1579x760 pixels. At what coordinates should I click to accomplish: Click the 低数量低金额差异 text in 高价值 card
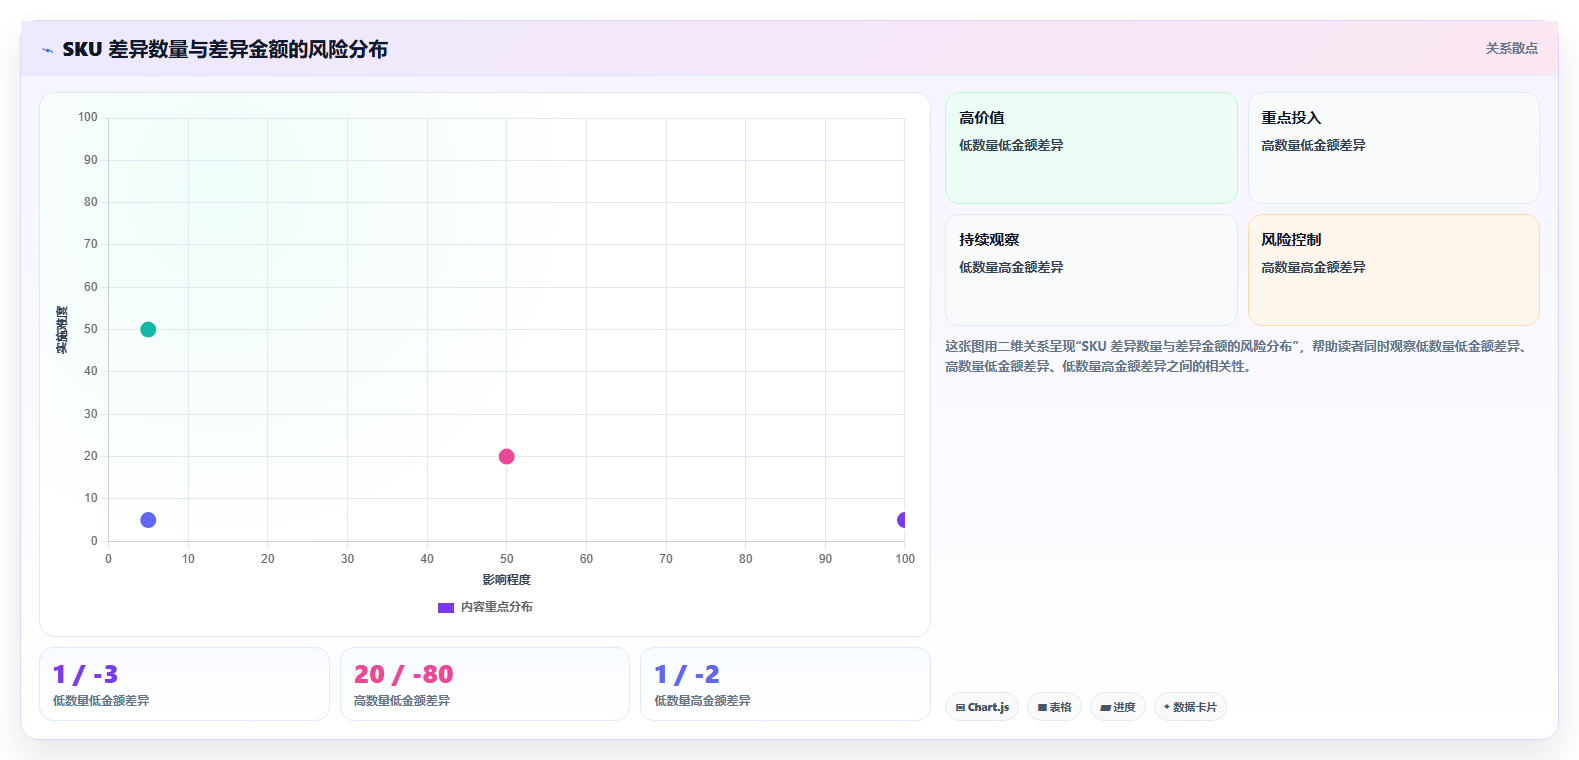point(1011,145)
